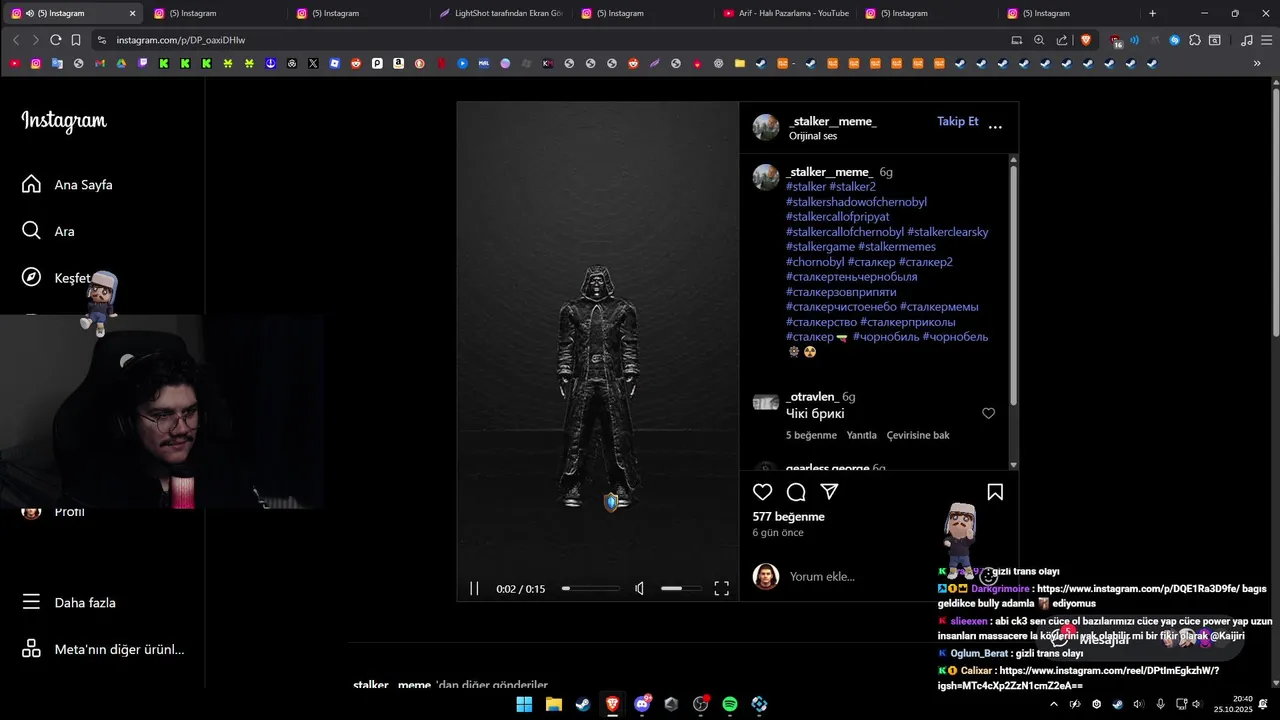Click _stalker__meme_ profile avatar in header

pyautogui.click(x=766, y=127)
